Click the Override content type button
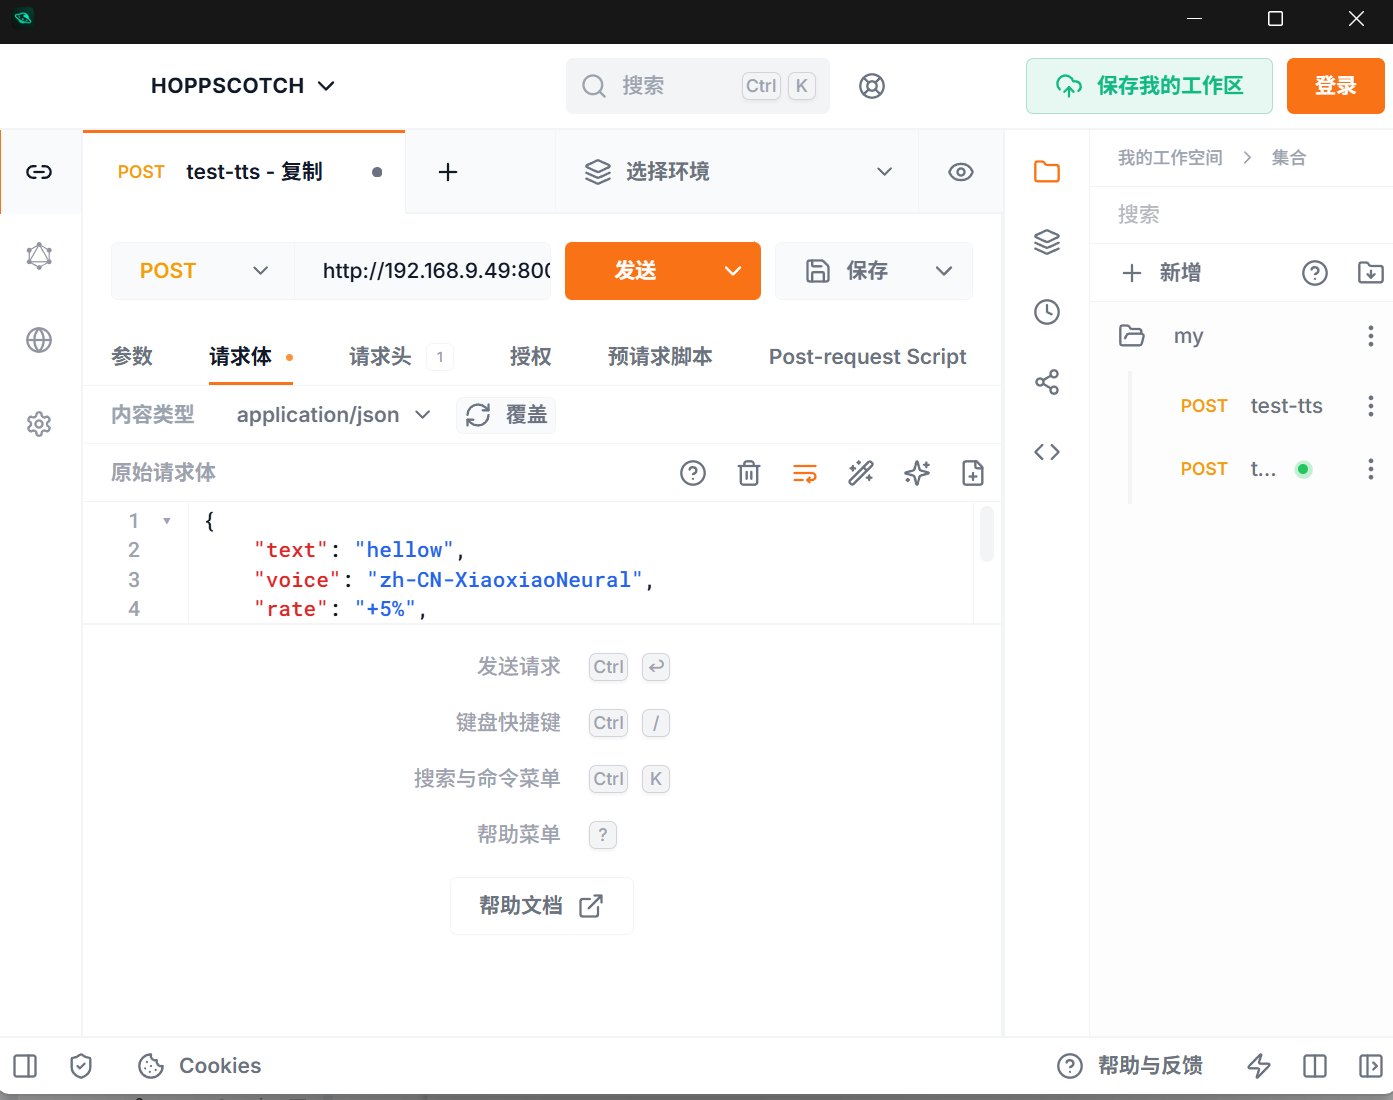This screenshot has width=1393, height=1100. tap(506, 415)
